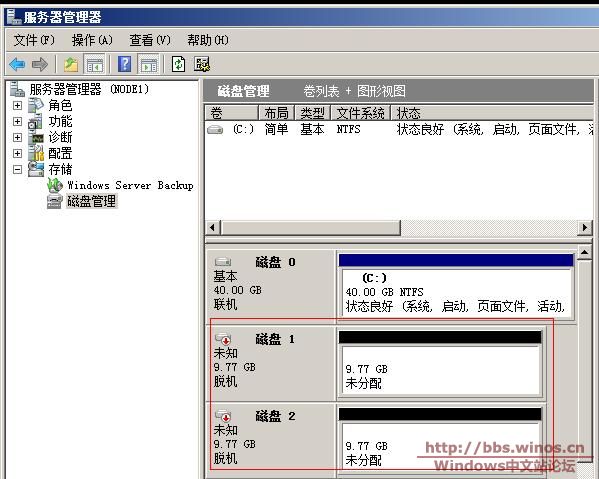Collapse the 存储 tree node
This screenshot has width=599, height=479.
point(17,169)
